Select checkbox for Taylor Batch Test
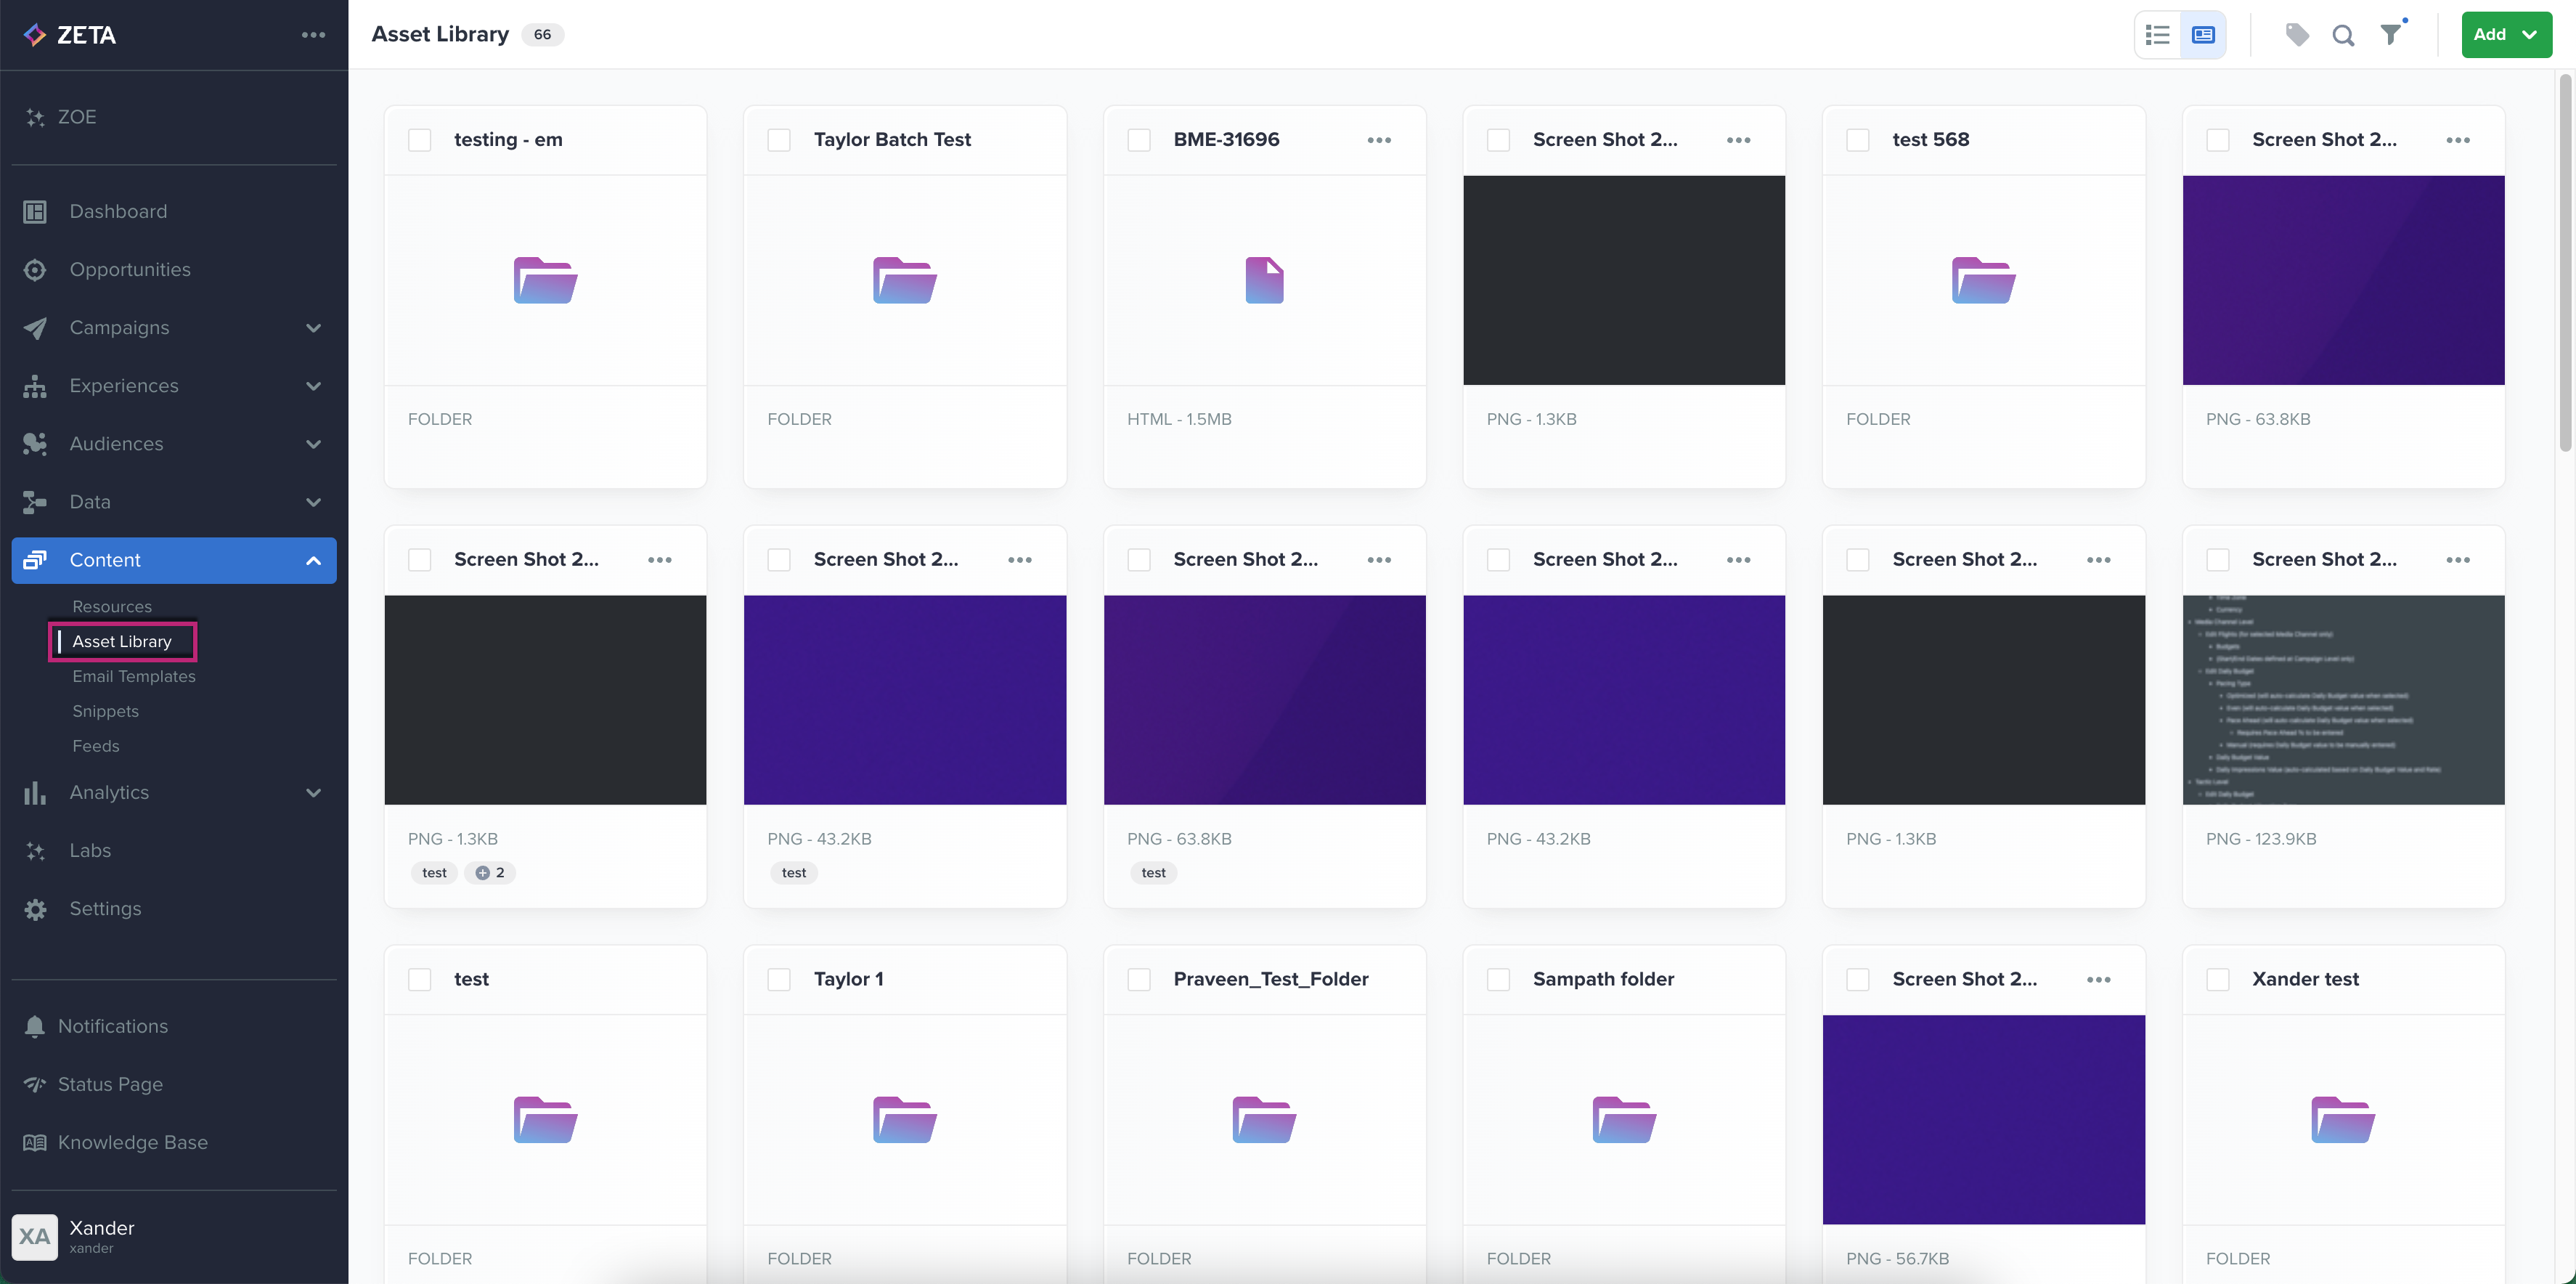 pos(779,140)
